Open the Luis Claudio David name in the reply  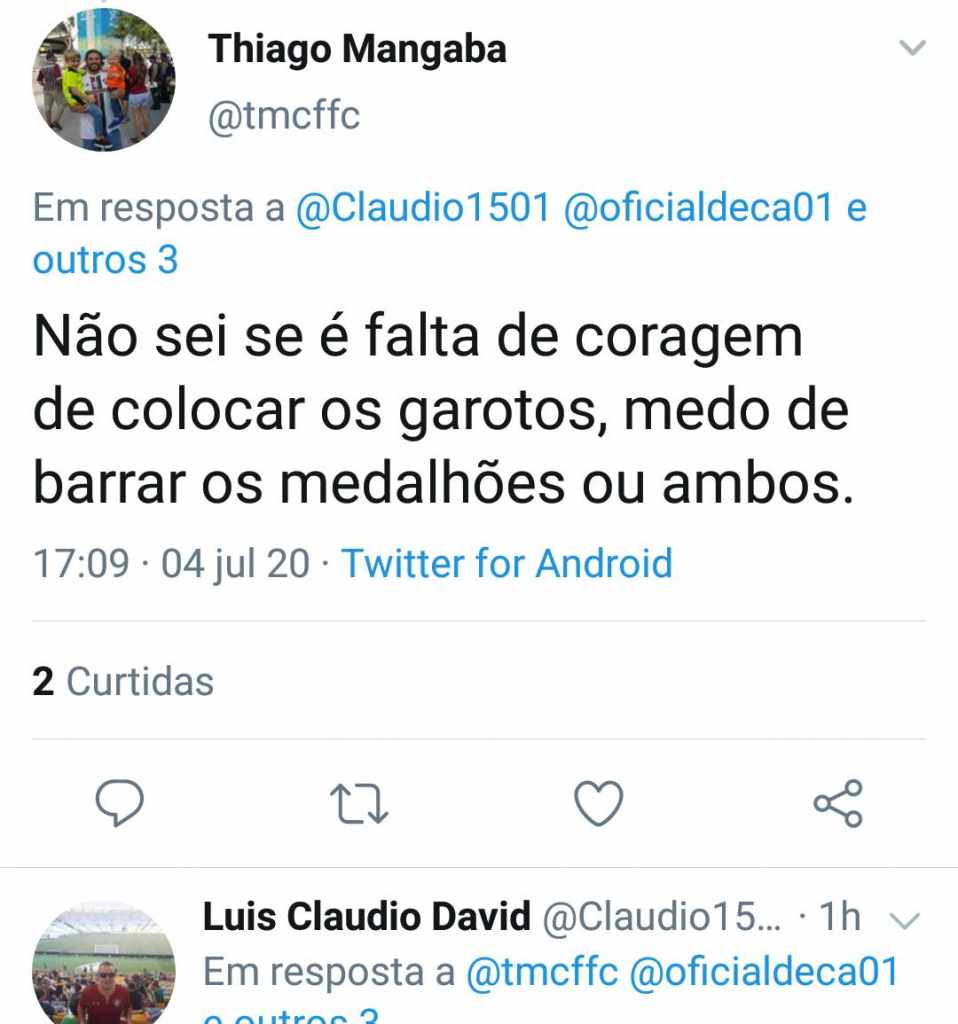coord(366,916)
